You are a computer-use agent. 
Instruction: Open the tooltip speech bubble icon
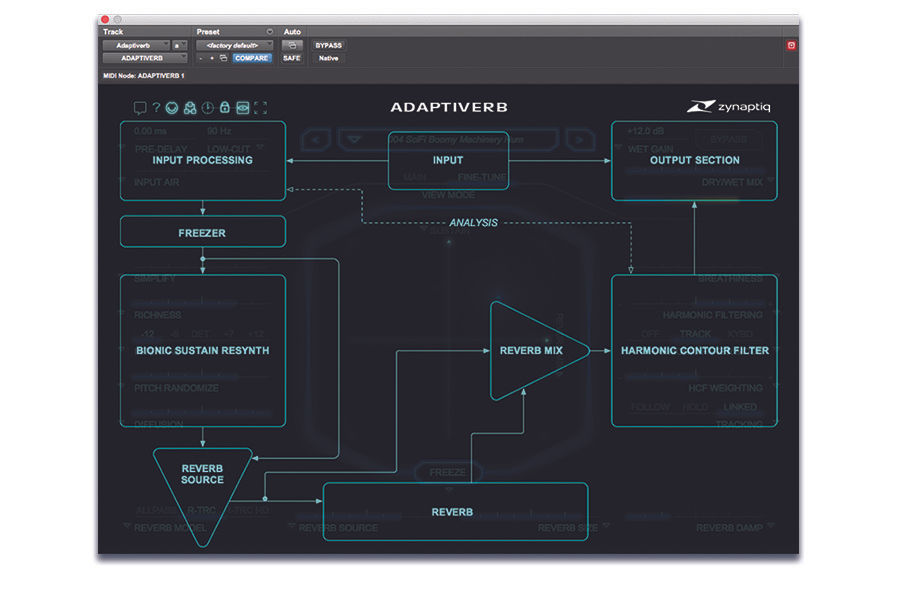point(142,107)
